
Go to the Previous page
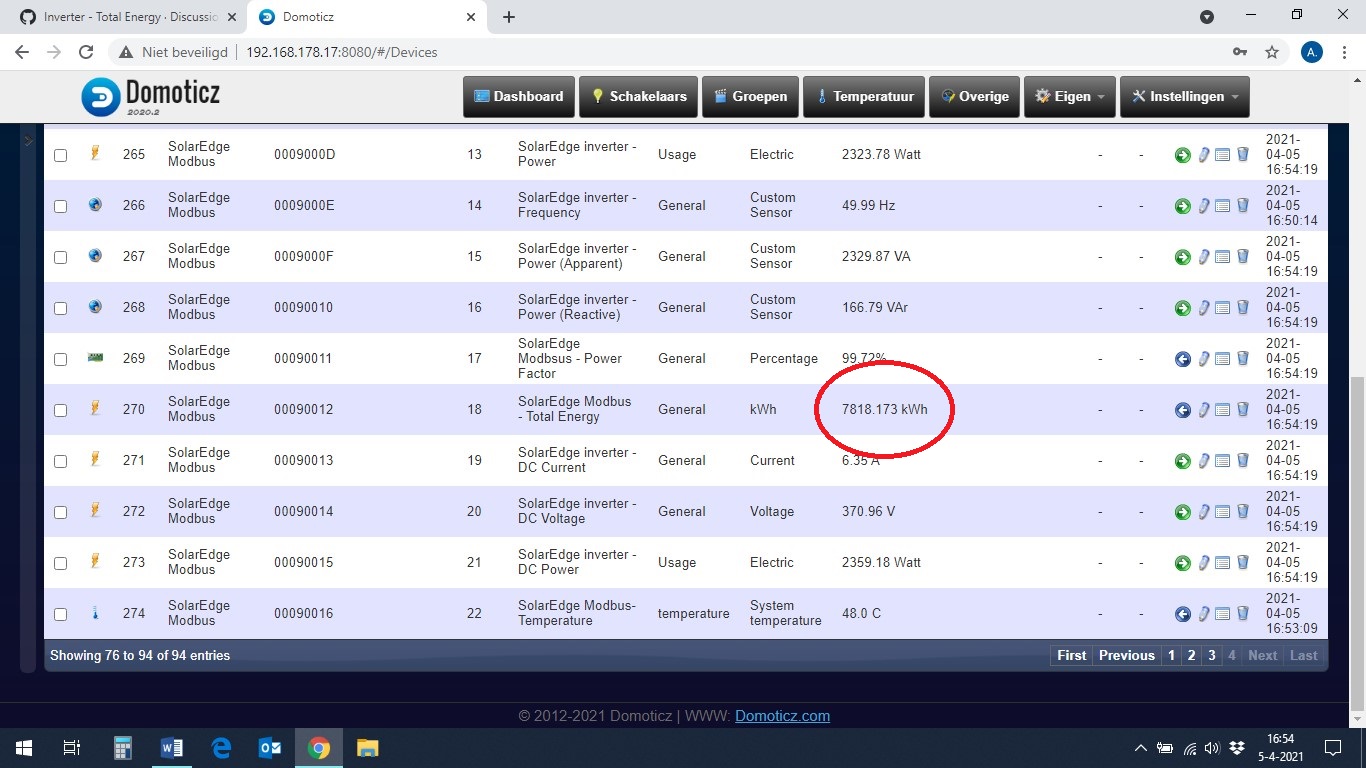pos(1126,655)
